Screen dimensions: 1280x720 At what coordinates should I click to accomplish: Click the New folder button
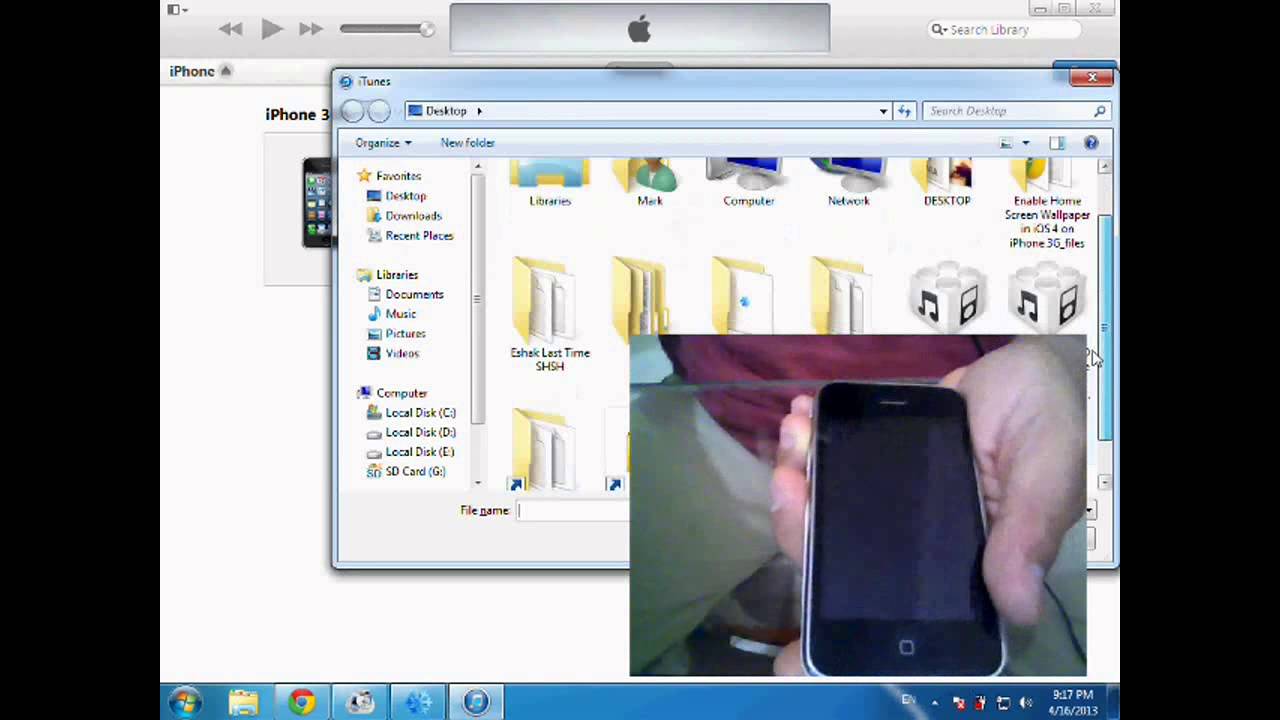(467, 143)
